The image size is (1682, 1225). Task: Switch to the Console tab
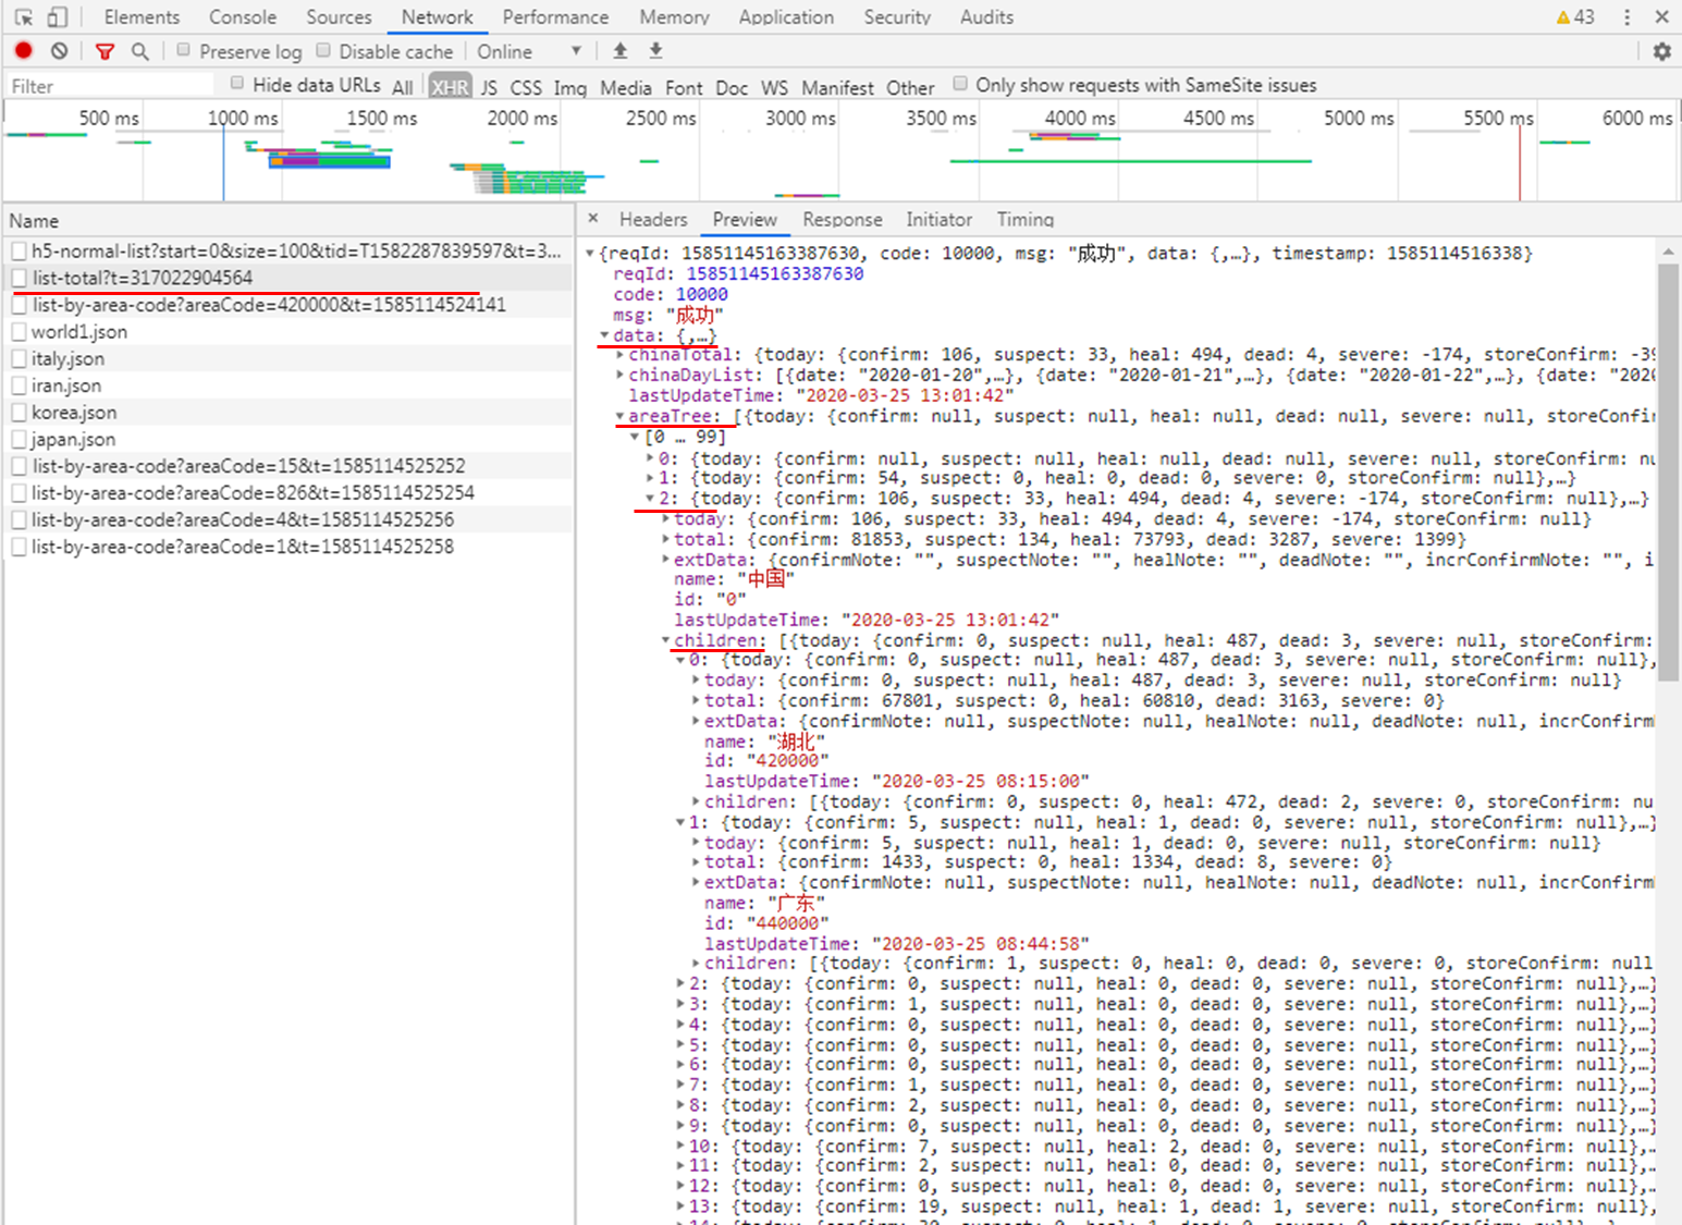(x=242, y=17)
